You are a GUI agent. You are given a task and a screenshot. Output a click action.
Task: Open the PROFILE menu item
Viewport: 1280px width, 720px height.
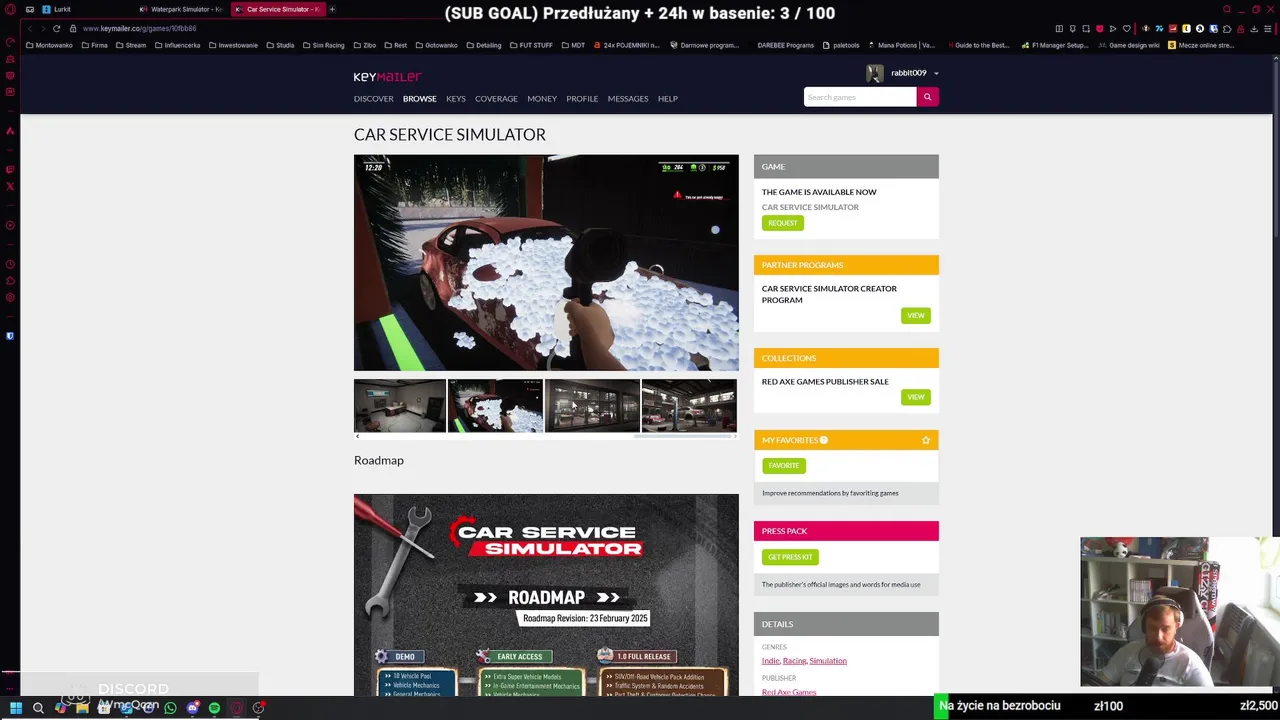[582, 99]
